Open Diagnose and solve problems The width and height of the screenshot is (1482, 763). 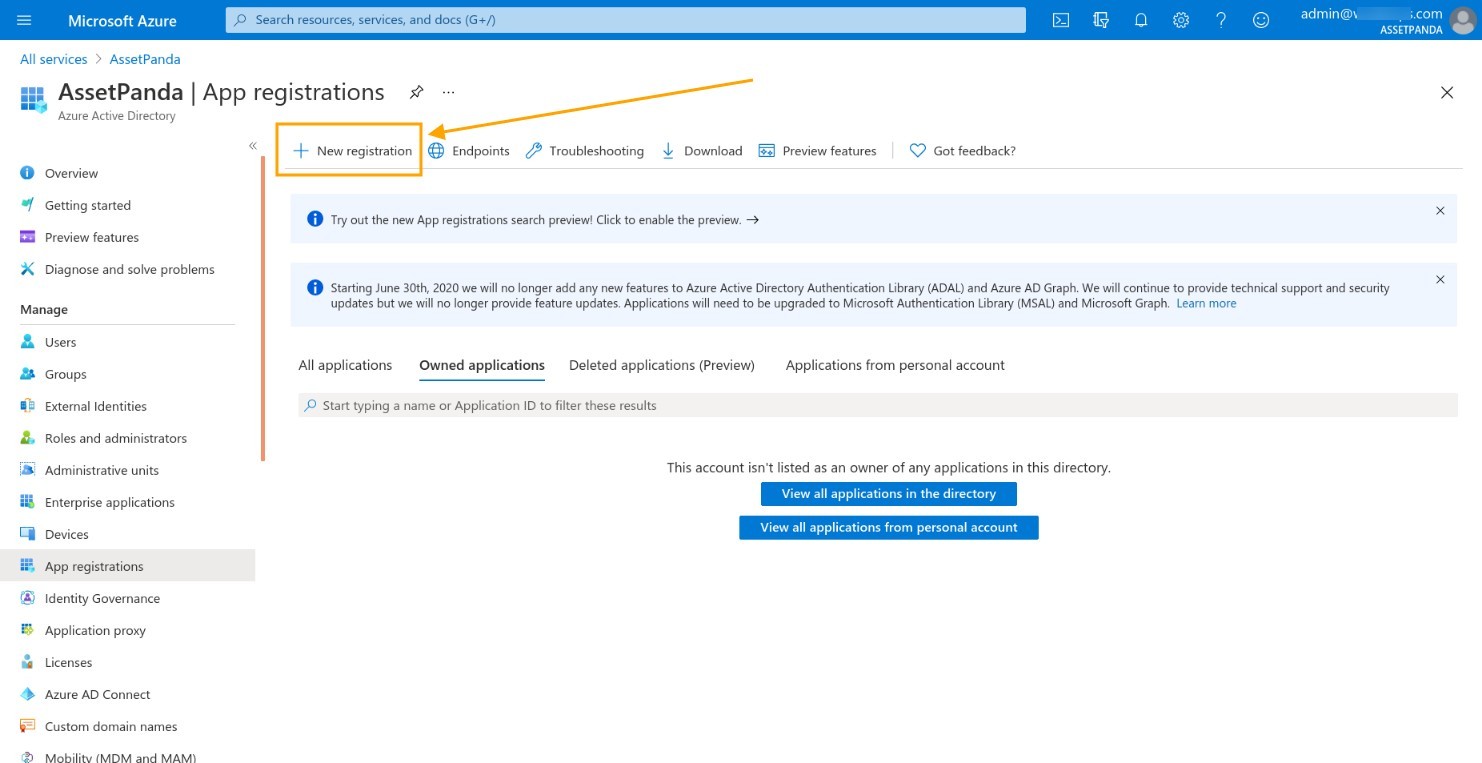130,269
